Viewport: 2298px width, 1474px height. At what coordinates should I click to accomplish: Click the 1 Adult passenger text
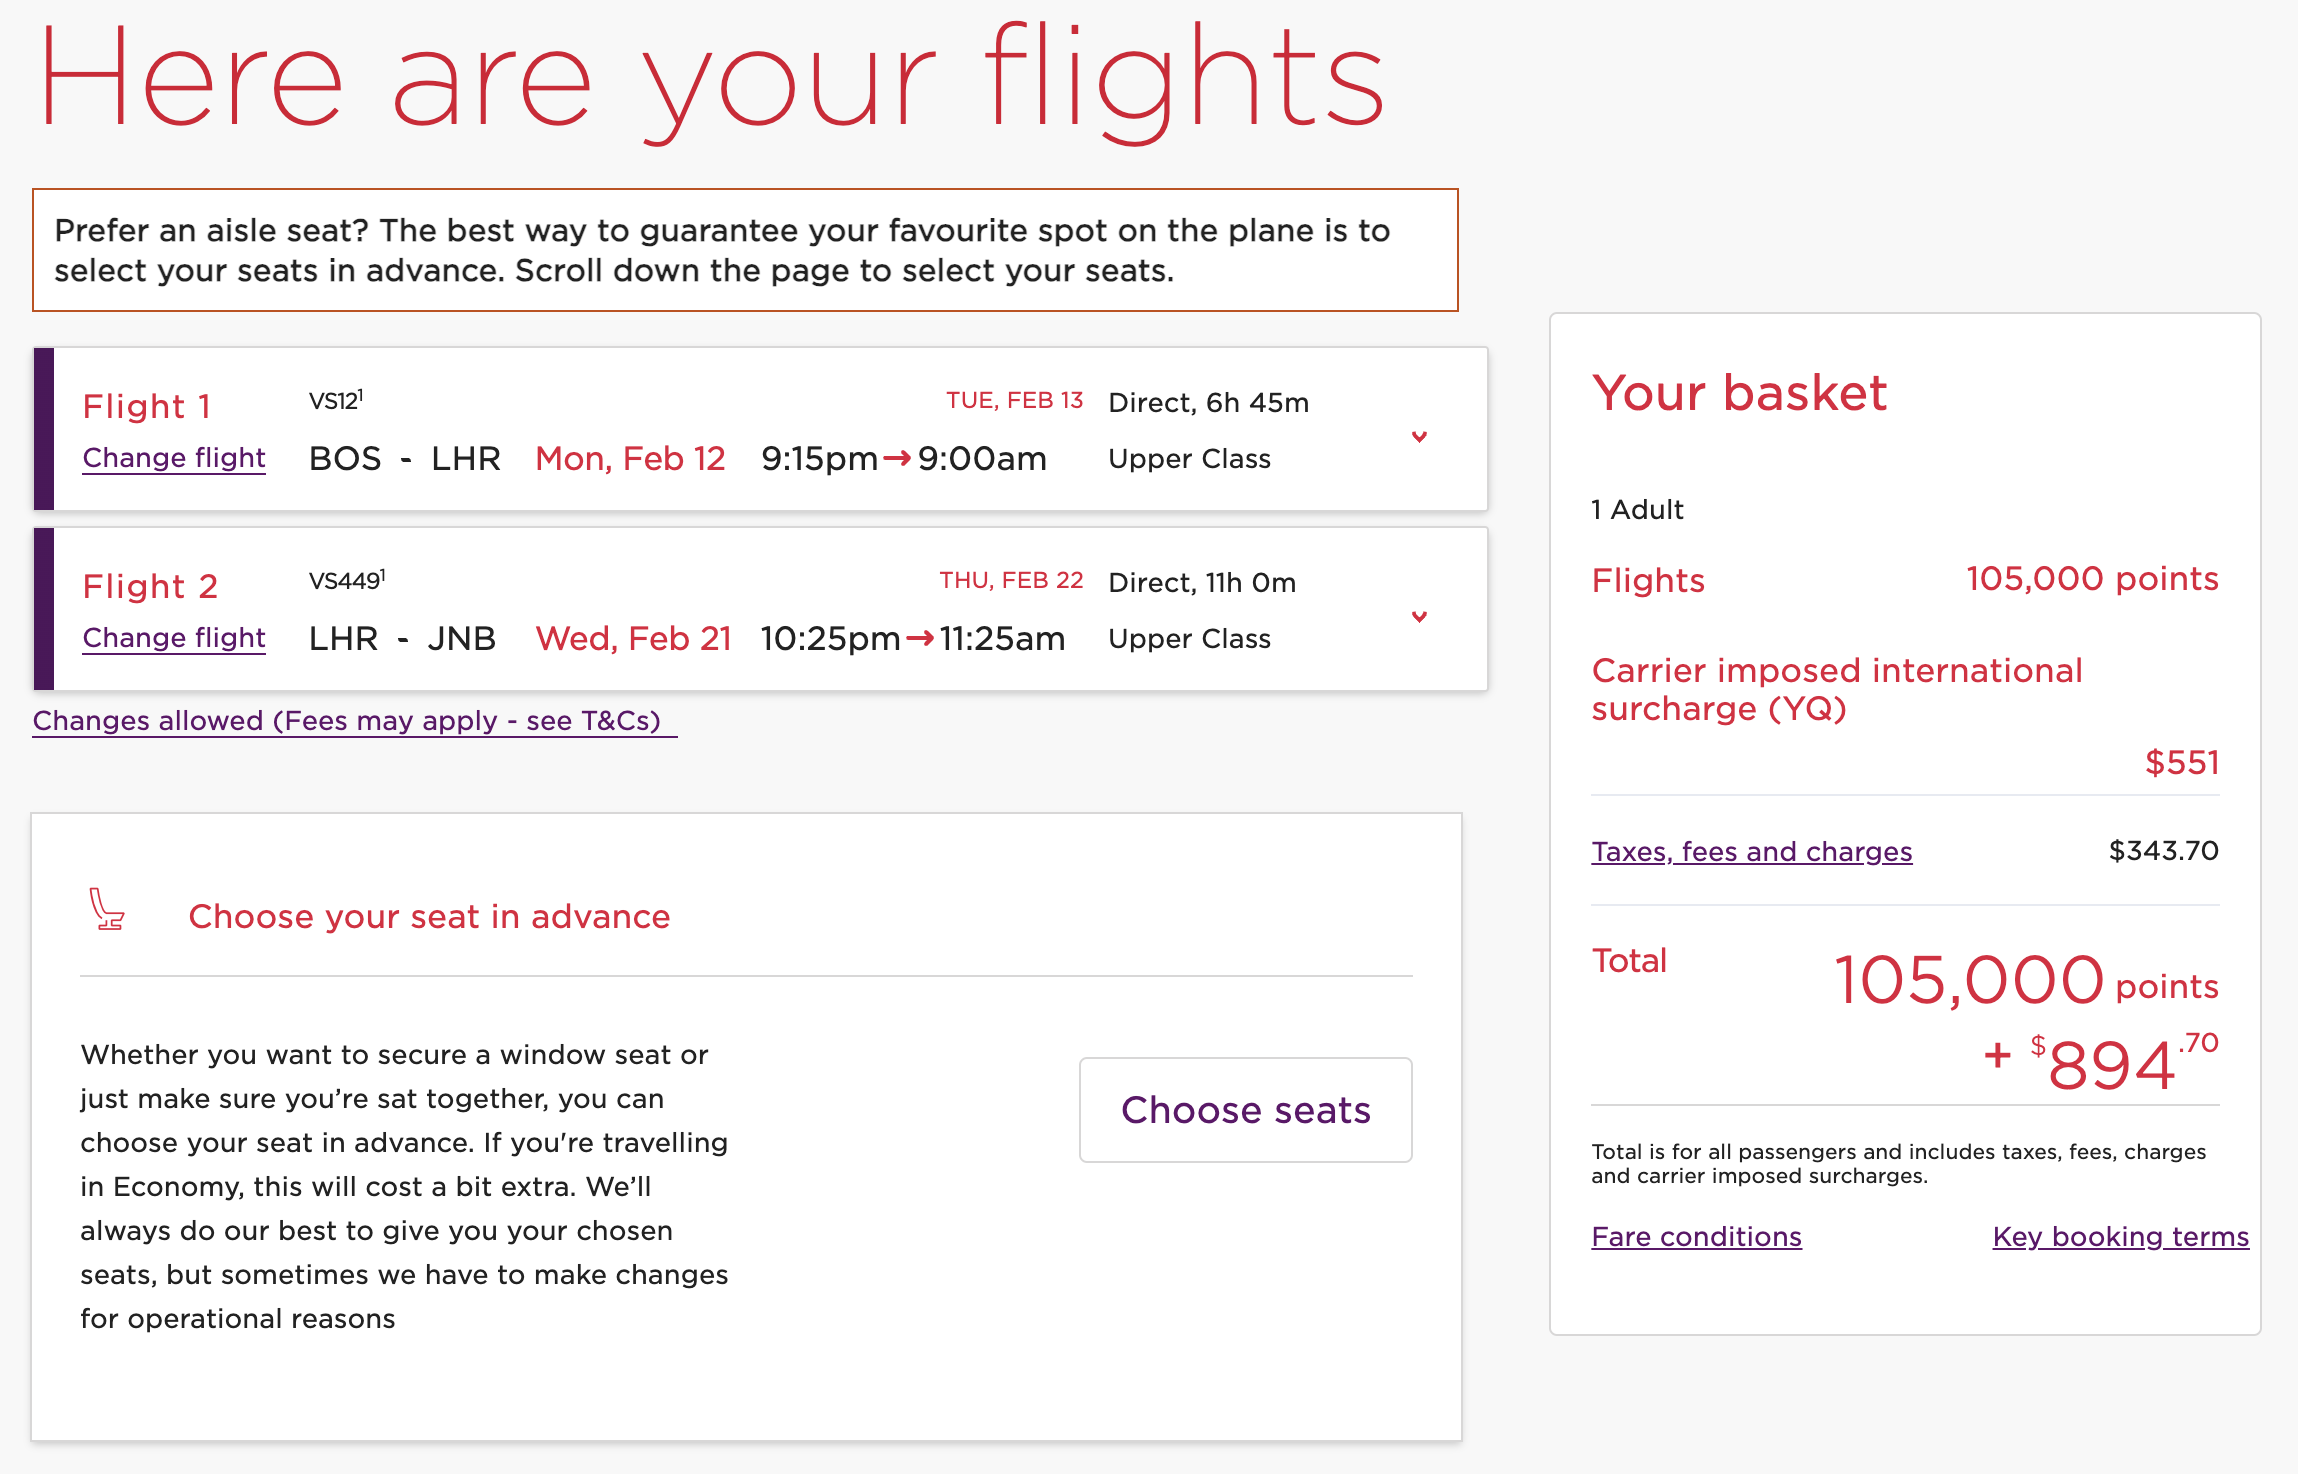(1638, 510)
